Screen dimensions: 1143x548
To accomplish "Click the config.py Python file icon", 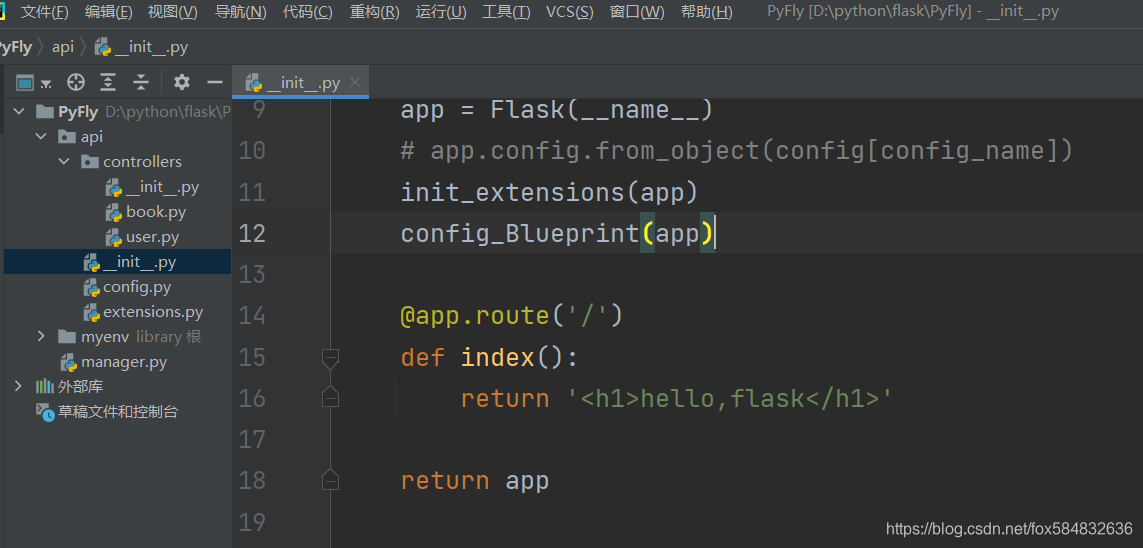I will pos(91,287).
